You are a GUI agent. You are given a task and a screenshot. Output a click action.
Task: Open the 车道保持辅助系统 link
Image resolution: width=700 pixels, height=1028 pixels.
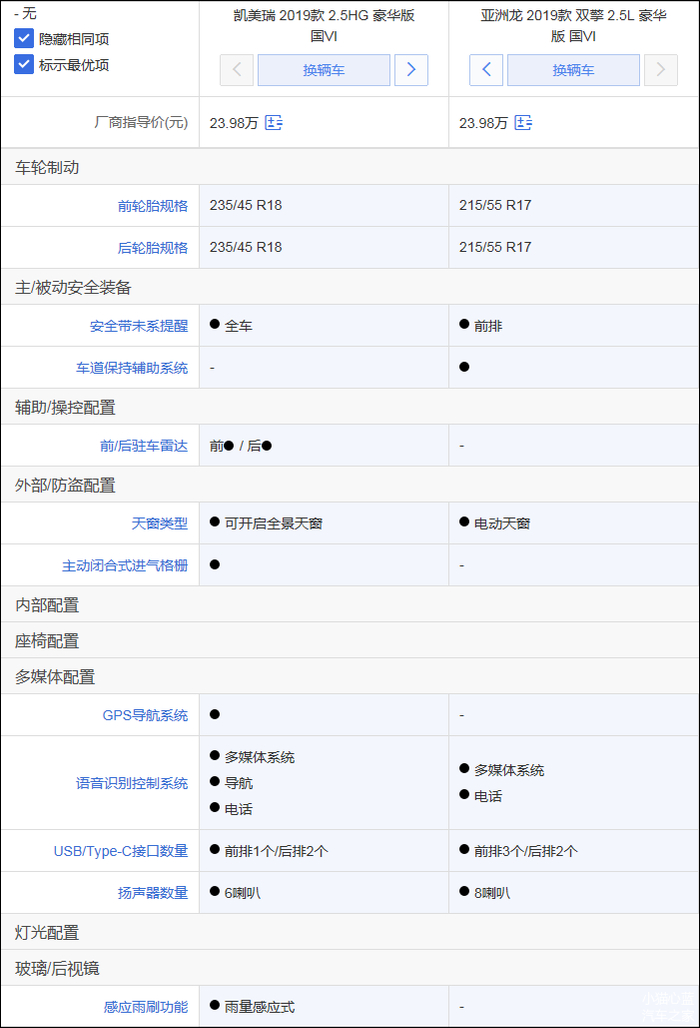[132, 368]
